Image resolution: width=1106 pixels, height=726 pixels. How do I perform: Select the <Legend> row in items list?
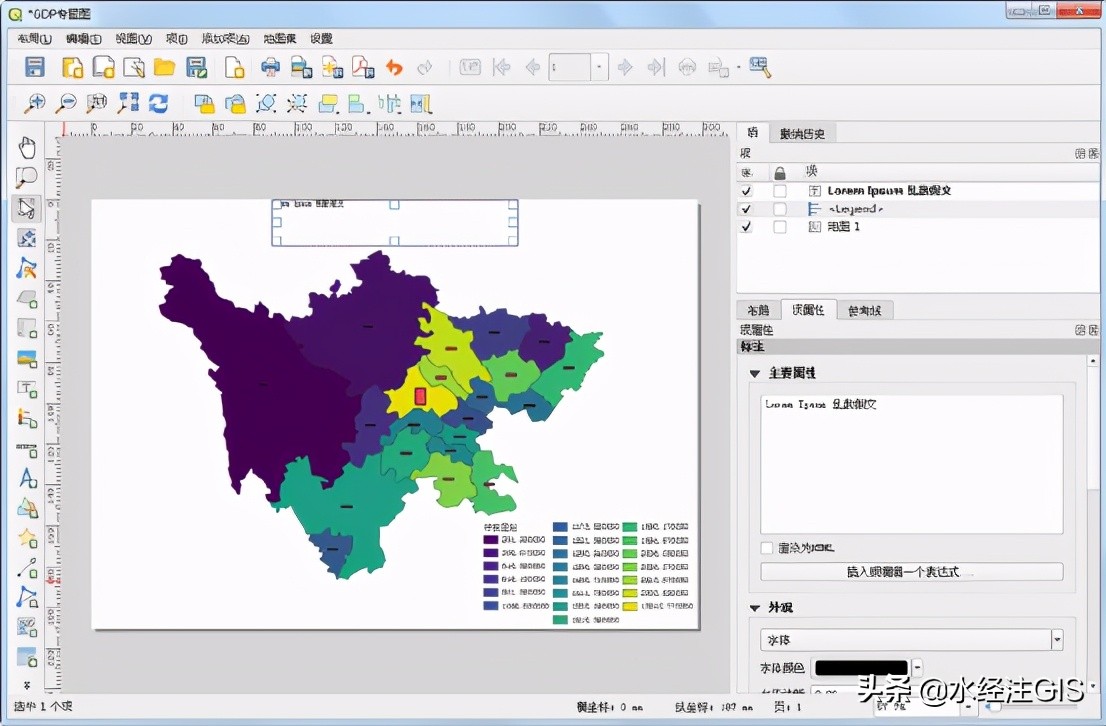point(917,209)
